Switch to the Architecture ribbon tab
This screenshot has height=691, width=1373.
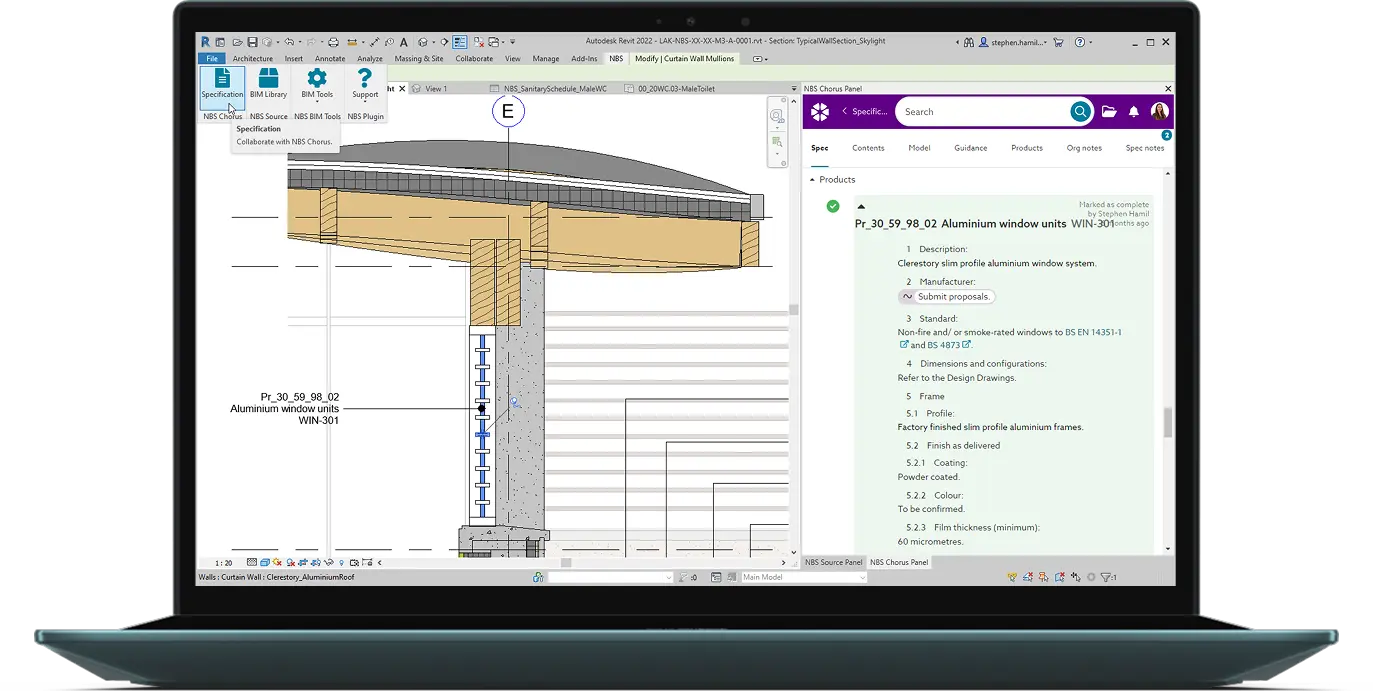(252, 58)
